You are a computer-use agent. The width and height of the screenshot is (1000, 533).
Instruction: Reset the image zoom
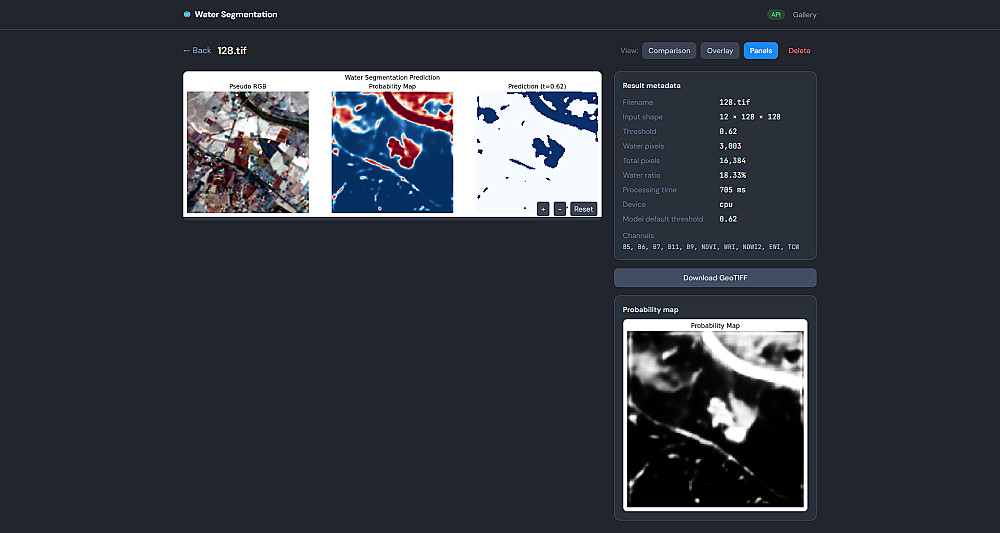[584, 209]
